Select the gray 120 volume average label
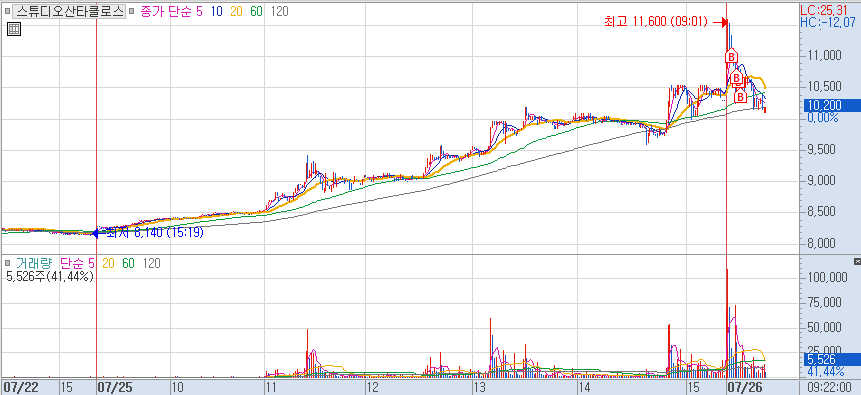 pos(152,264)
